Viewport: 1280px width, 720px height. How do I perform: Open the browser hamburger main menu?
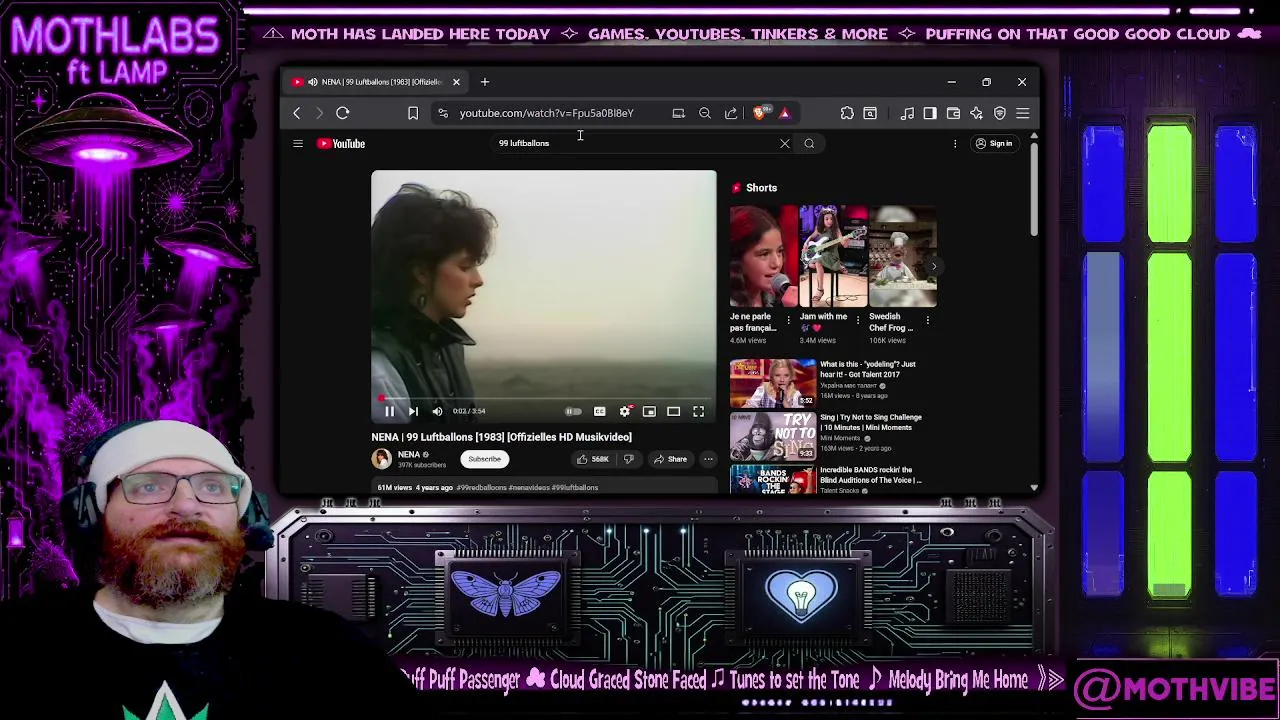pos(1022,113)
